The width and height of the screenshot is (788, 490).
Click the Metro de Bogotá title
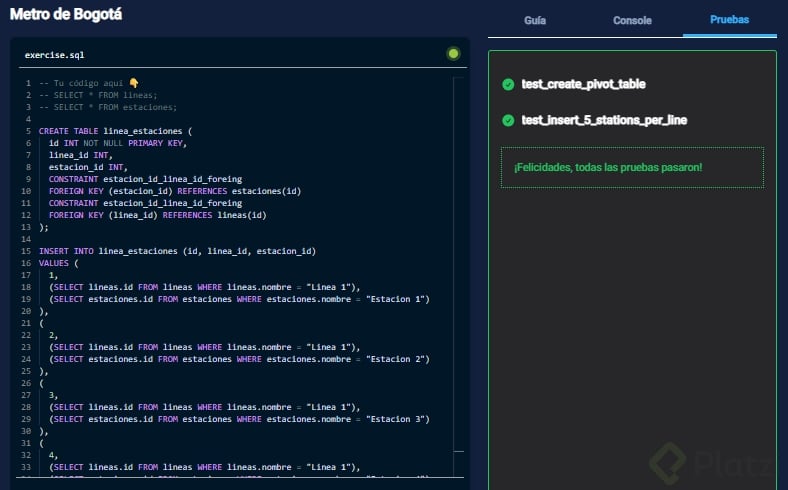coord(66,14)
